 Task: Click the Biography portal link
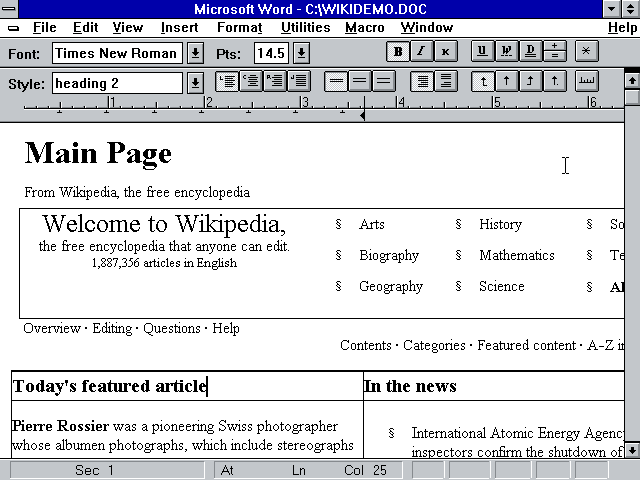[389, 256]
